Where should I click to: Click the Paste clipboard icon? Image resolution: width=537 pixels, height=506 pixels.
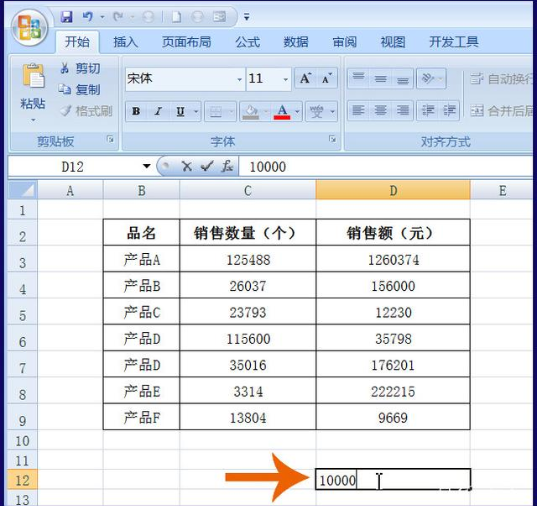[33, 76]
